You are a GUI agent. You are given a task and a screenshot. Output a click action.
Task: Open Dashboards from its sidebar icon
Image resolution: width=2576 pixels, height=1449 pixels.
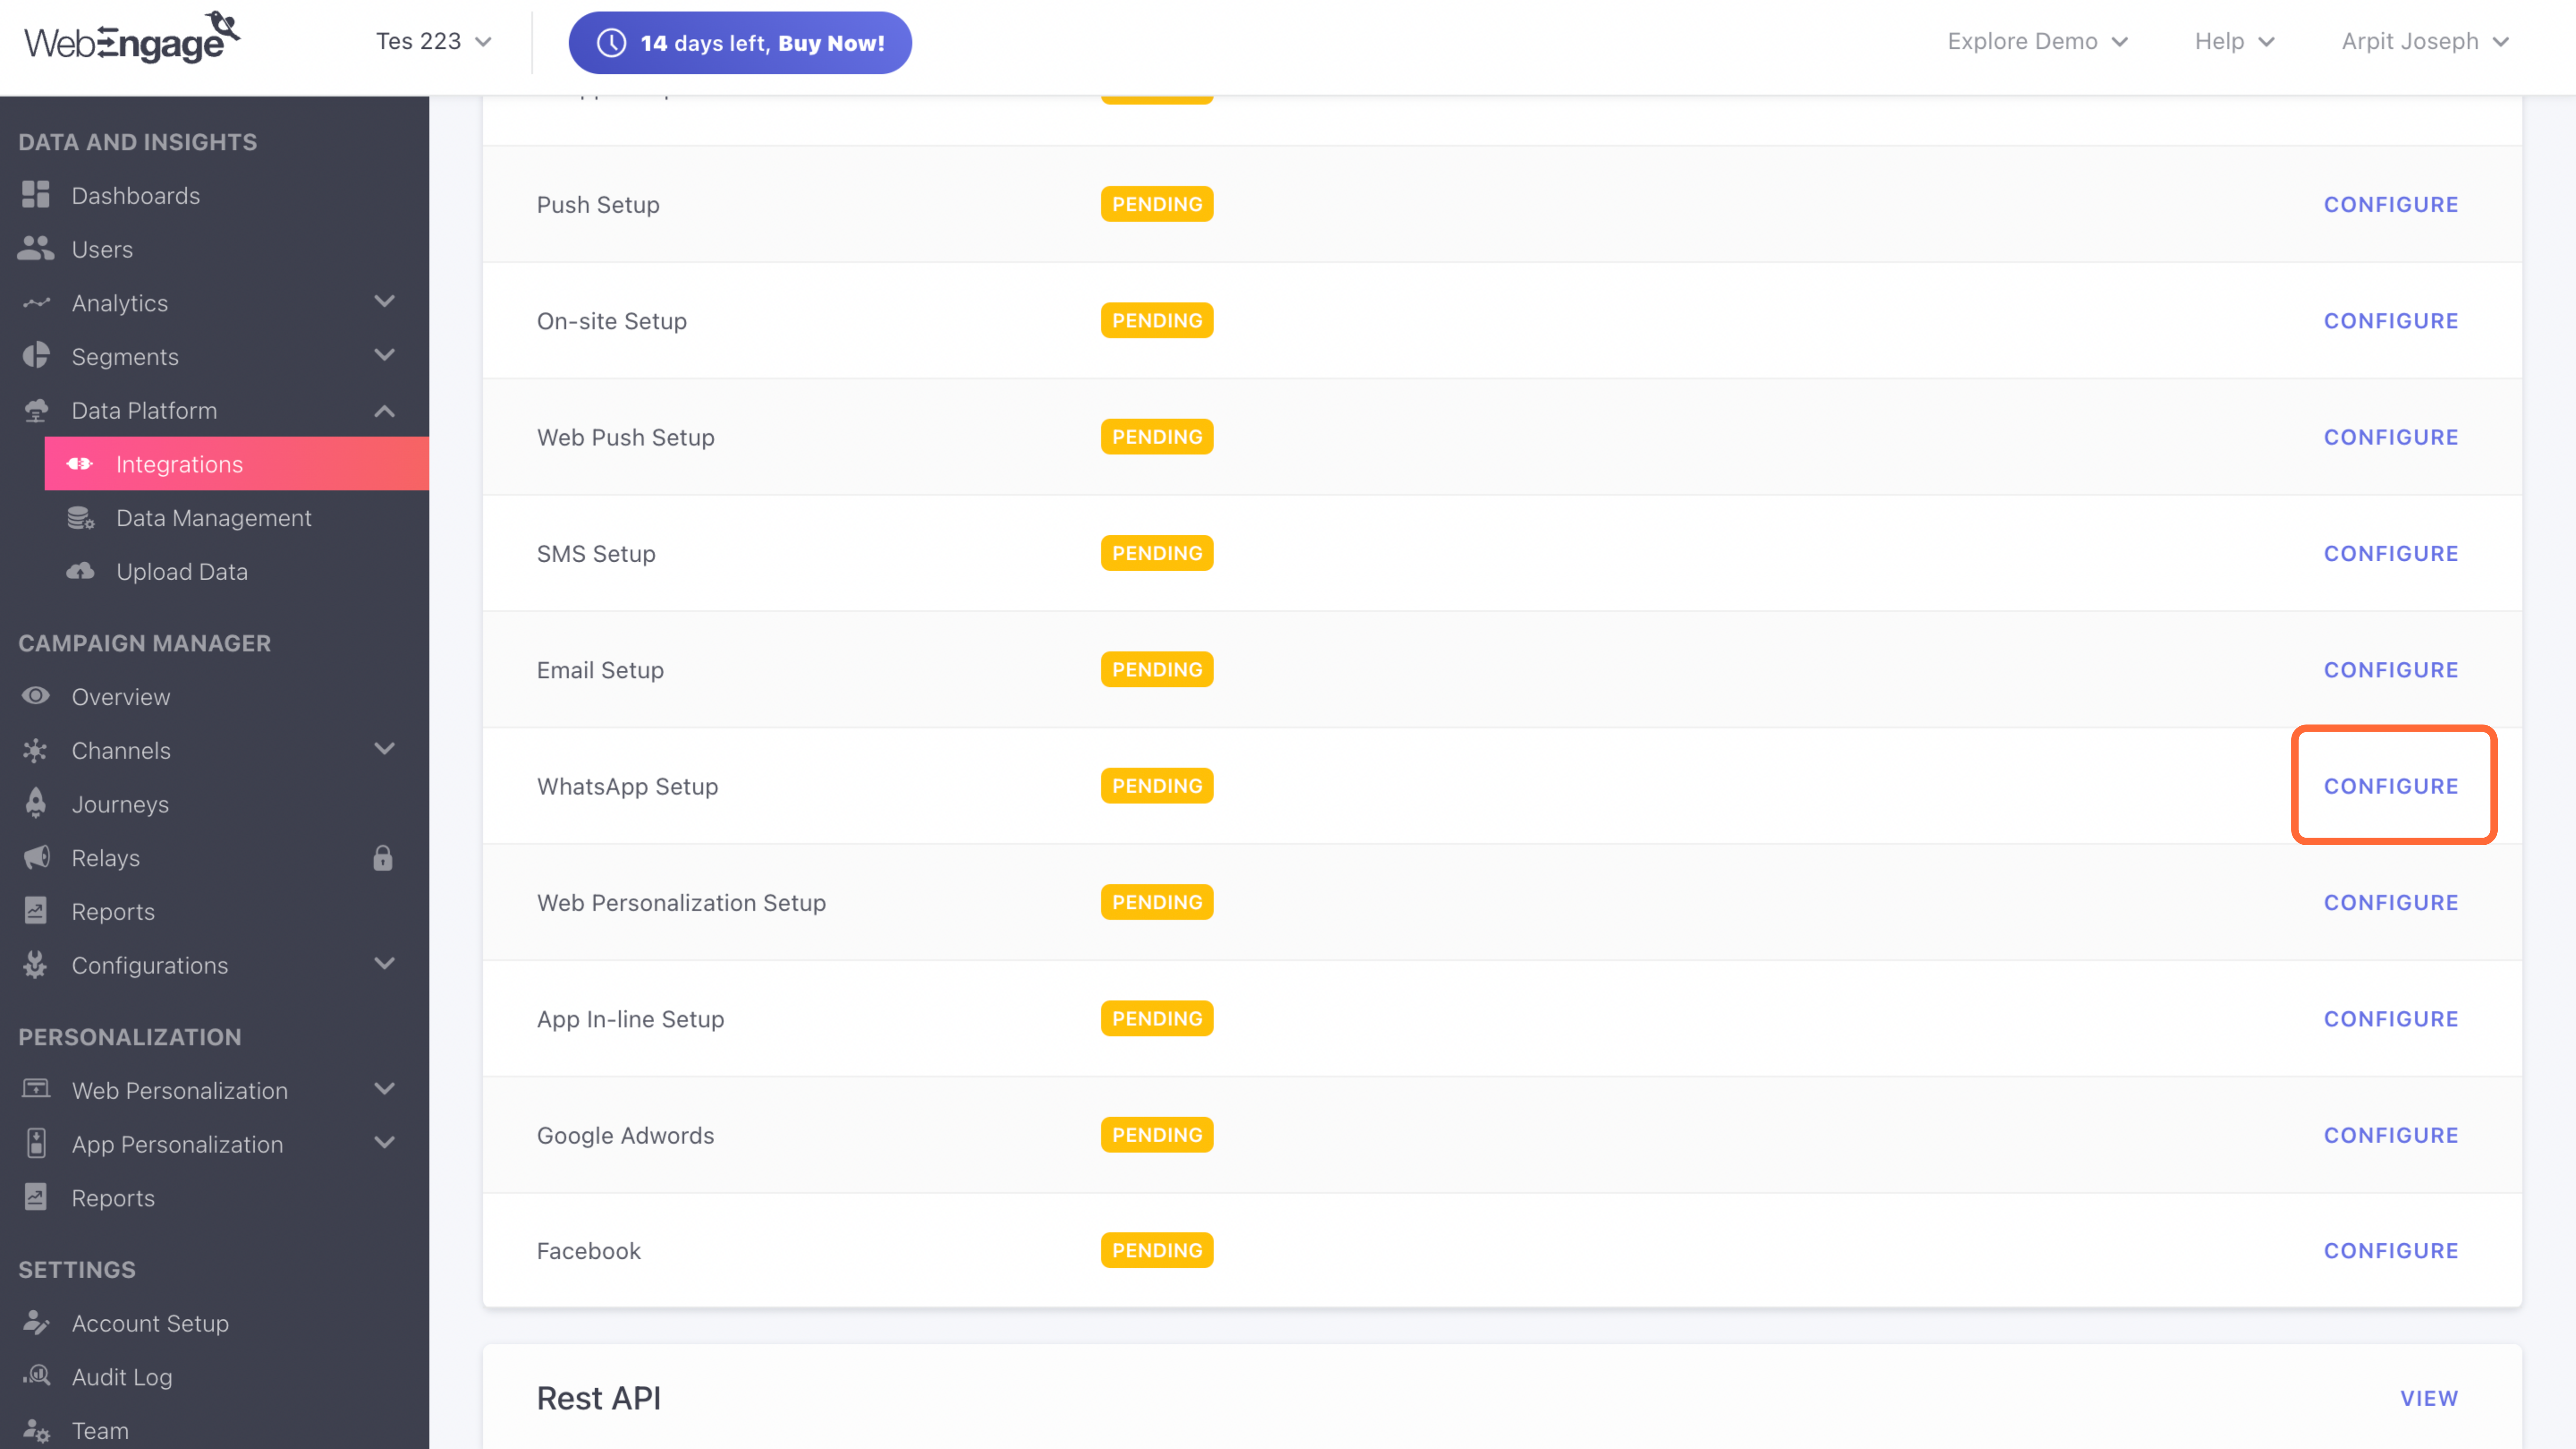click(36, 195)
